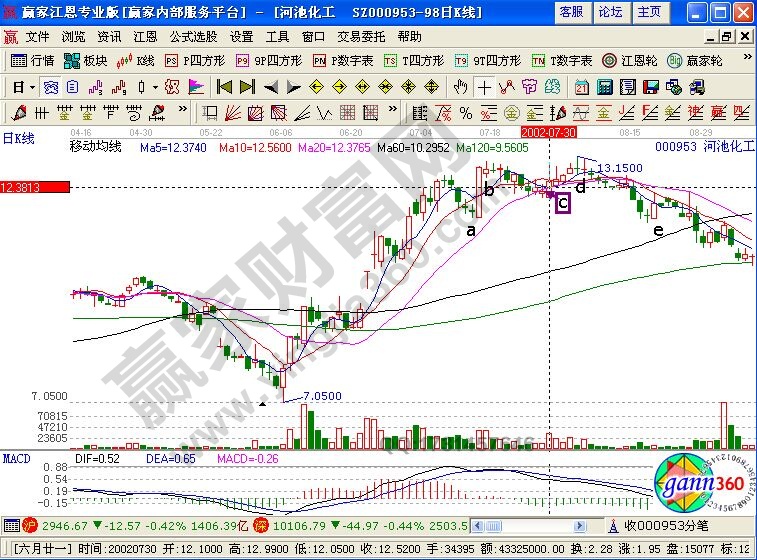This screenshot has width=757, height=560.
Task: Click the floppy disk save icon
Action: pyautogui.click(x=651, y=86)
